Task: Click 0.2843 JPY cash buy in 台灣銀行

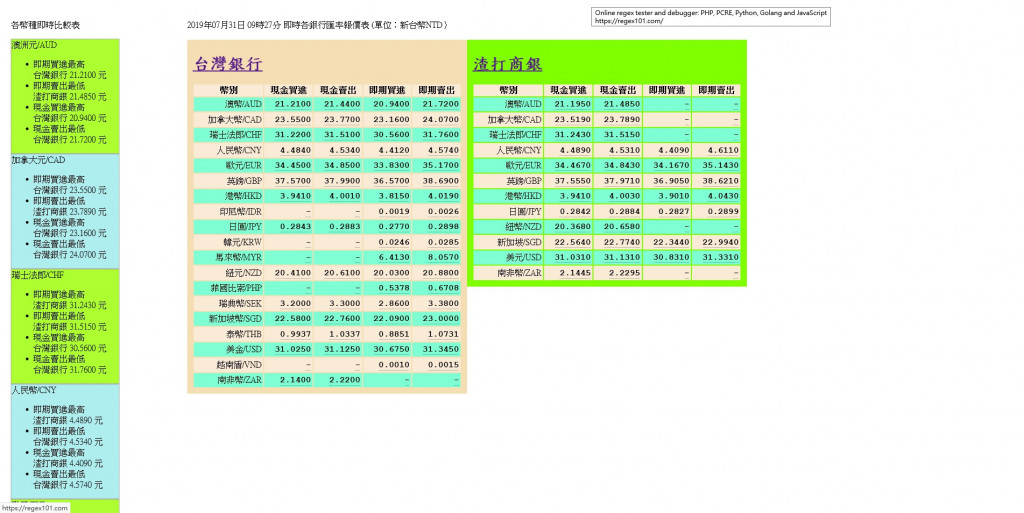Action: [x=295, y=227]
